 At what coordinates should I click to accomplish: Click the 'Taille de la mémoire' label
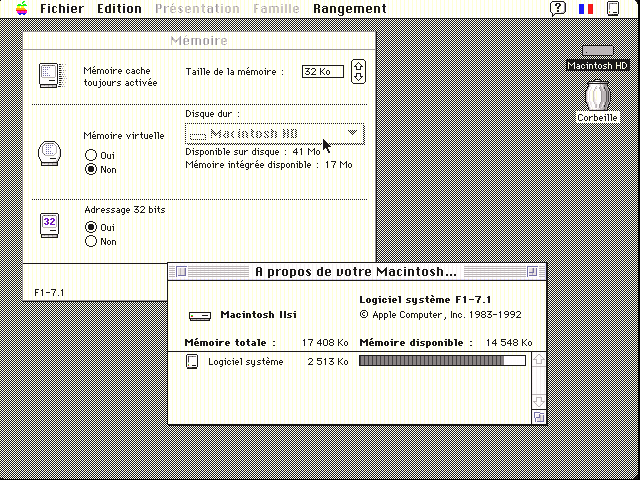click(234, 72)
